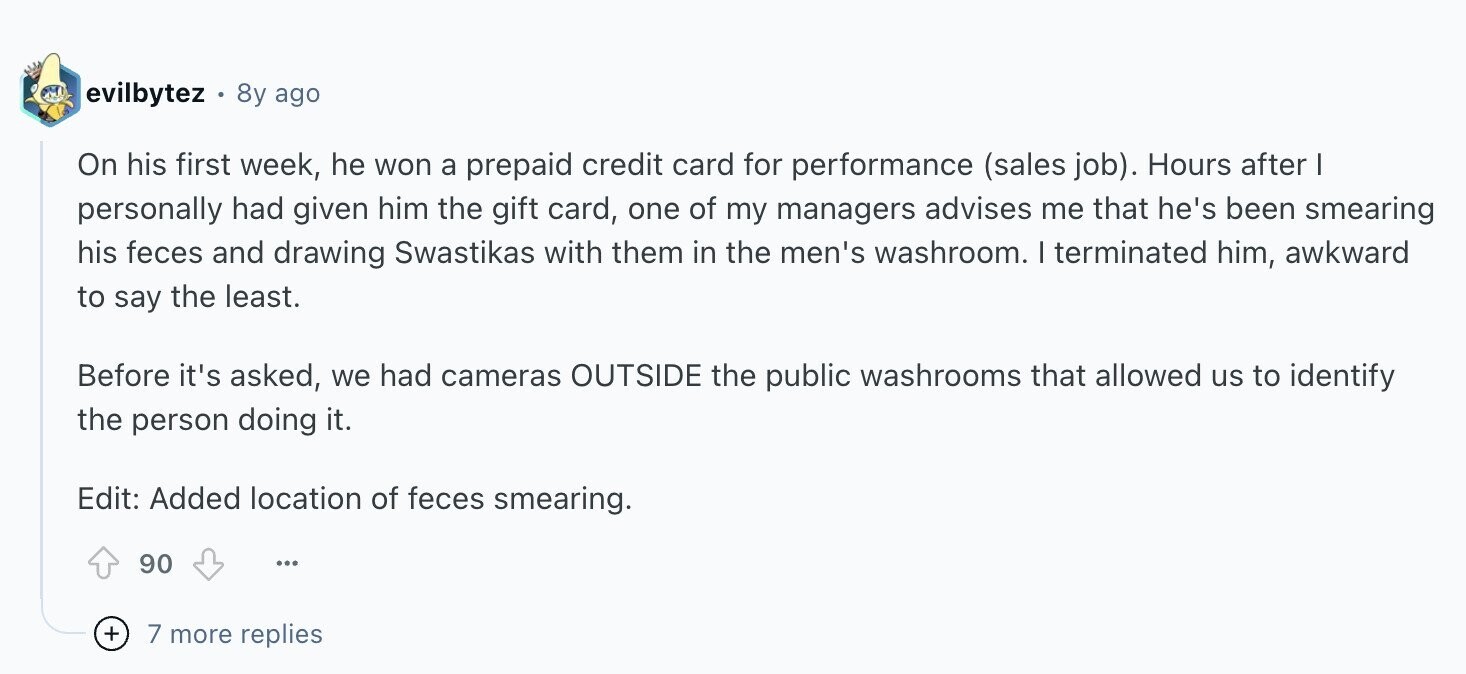The image size is (1466, 674).
Task: Click the phrase 'to say the least.'
Action: 189,297
